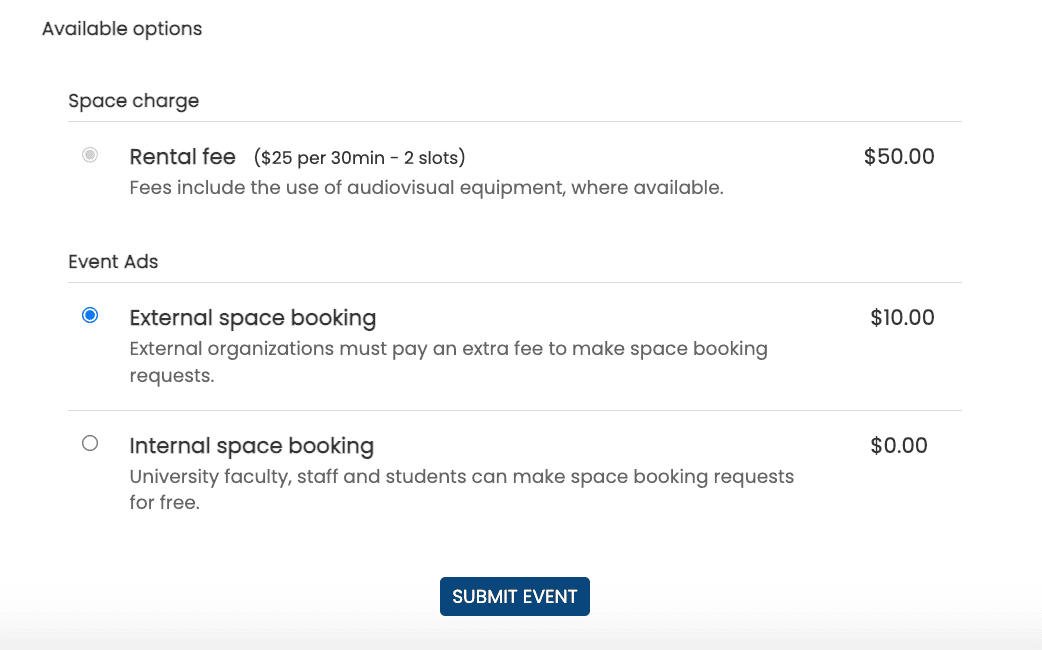Click the "Internal space booking" label text
Viewport: 1042px width, 650px height.
251,445
